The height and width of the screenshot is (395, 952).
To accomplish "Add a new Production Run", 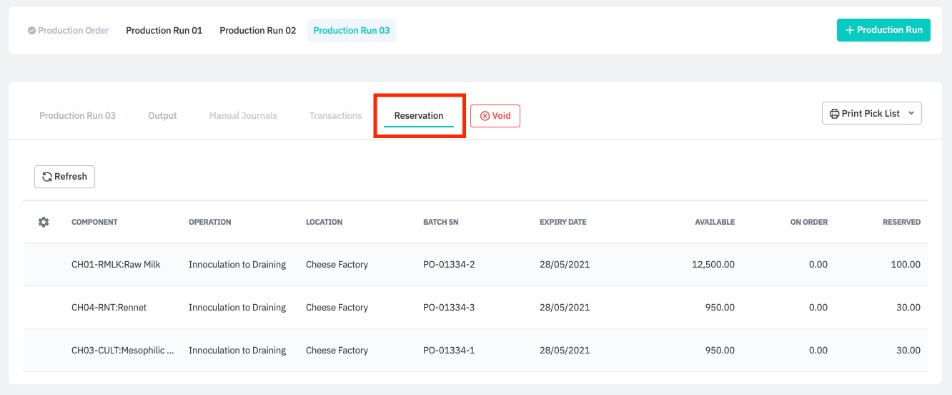I will (x=883, y=30).
